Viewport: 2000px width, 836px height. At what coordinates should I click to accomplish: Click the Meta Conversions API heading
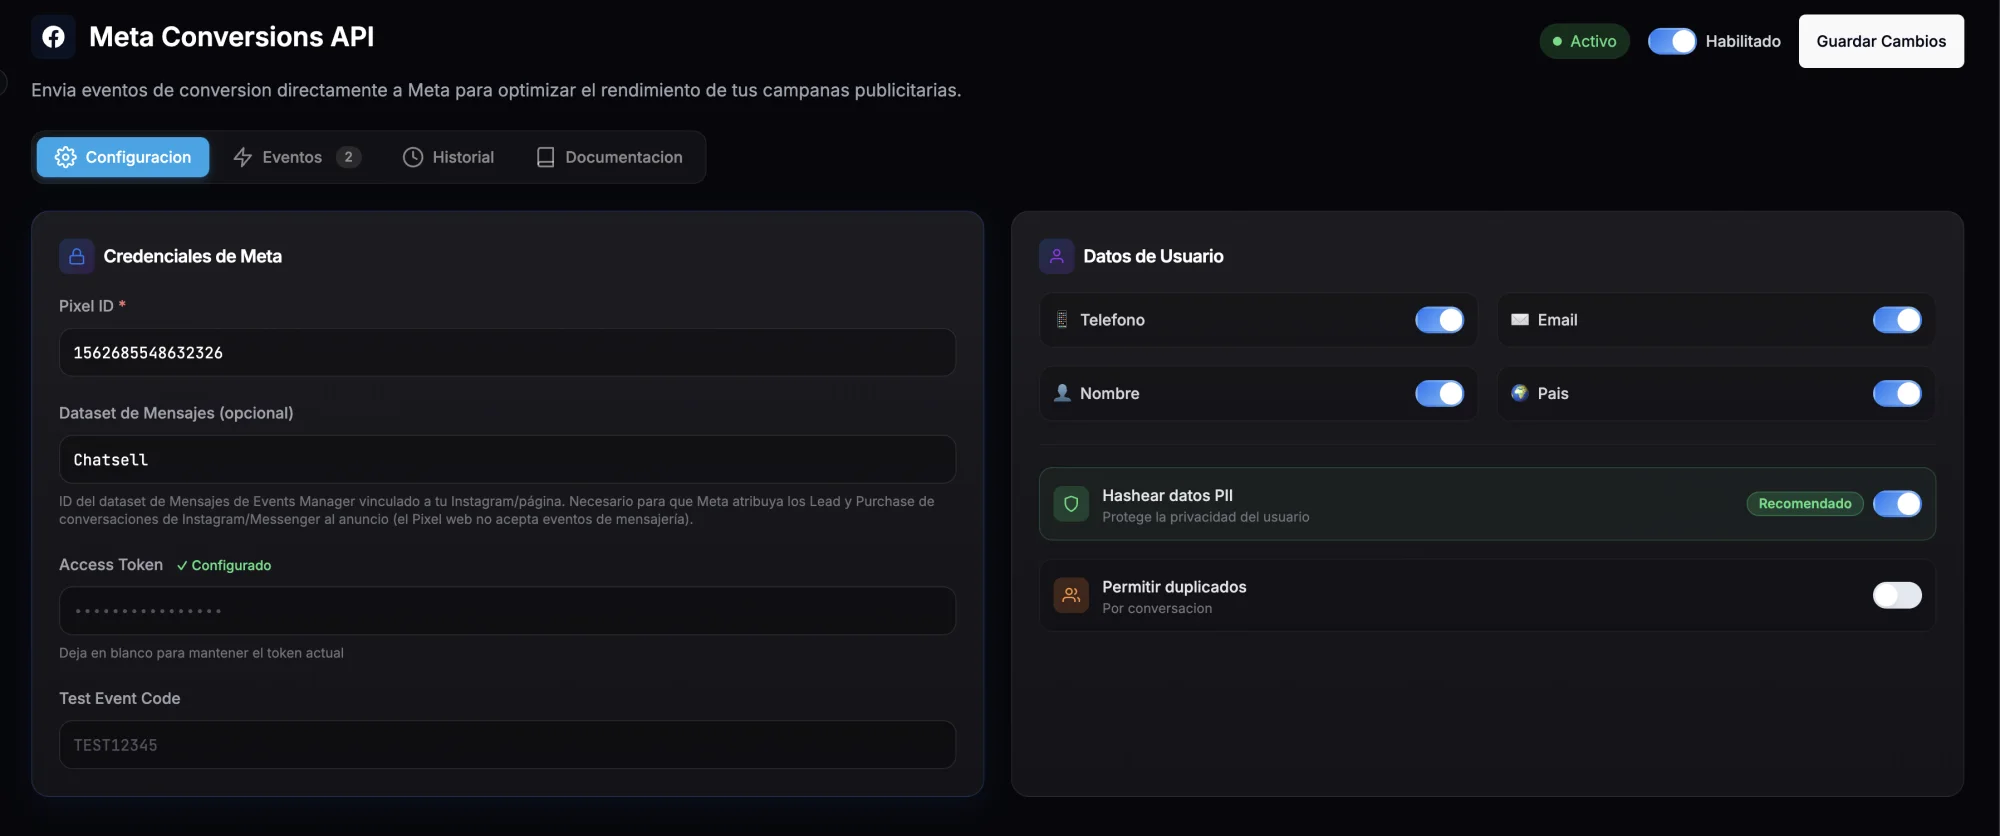point(231,37)
